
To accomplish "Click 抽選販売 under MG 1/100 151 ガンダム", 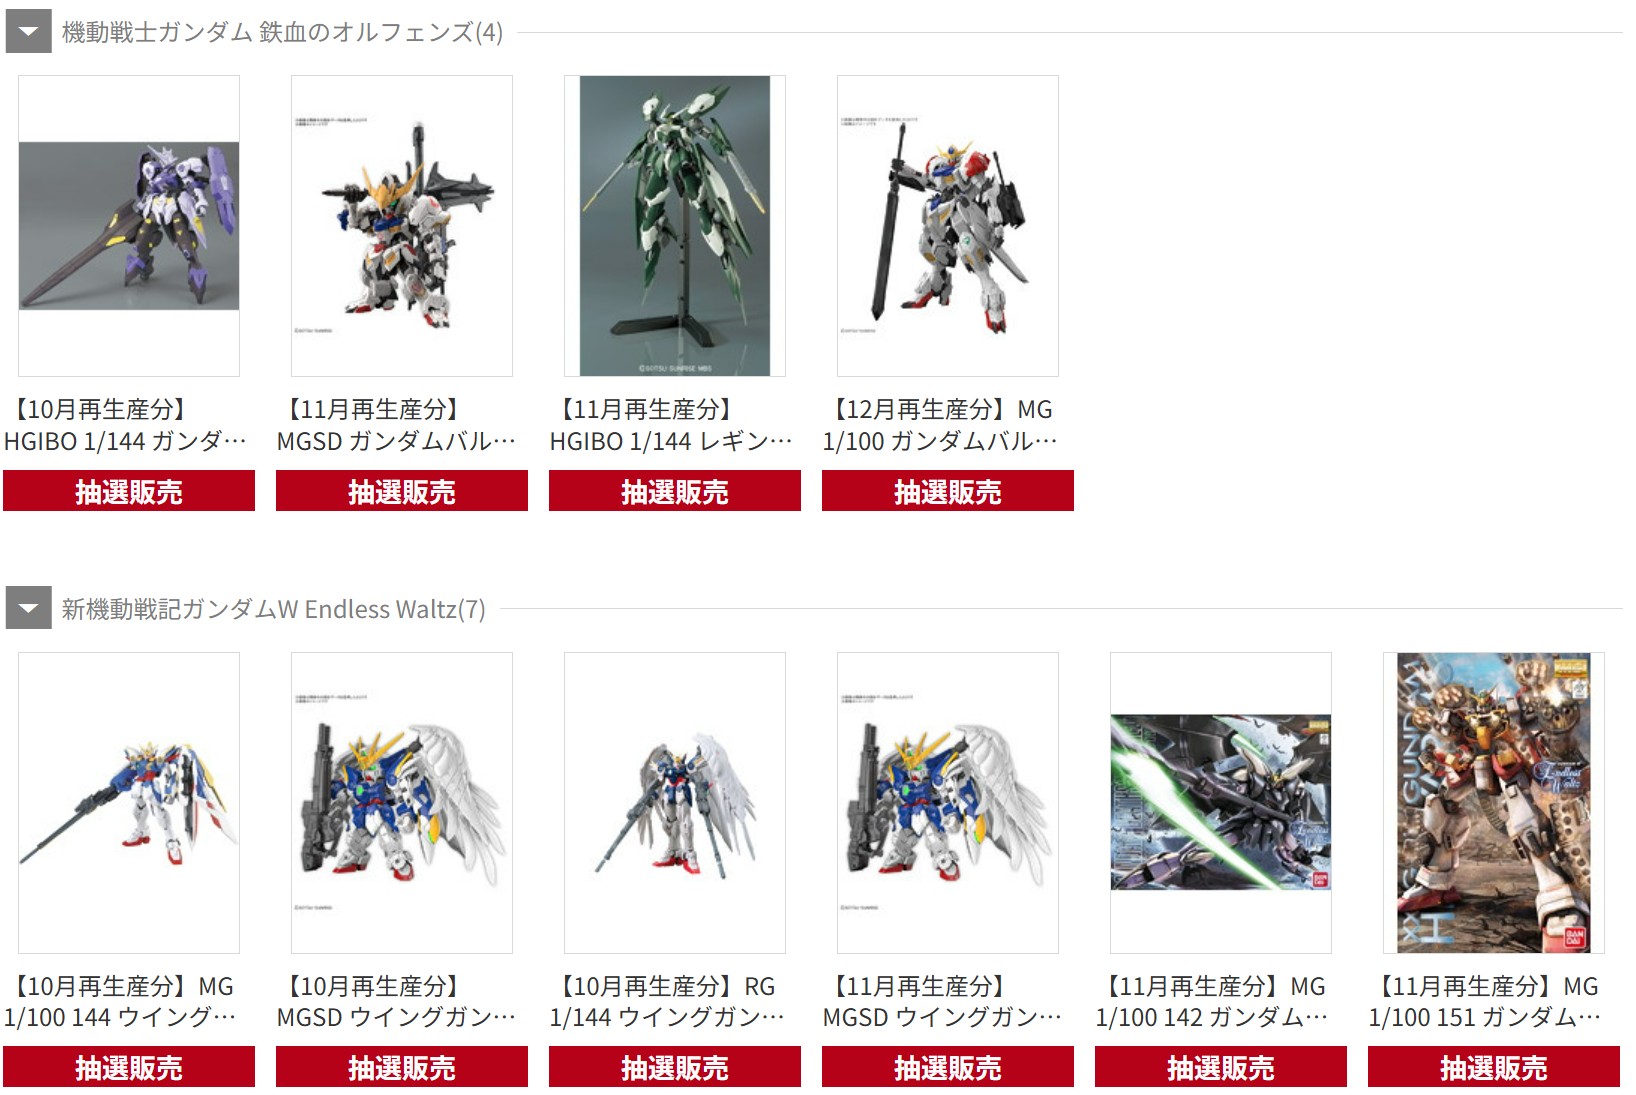I will pos(1494,1067).
